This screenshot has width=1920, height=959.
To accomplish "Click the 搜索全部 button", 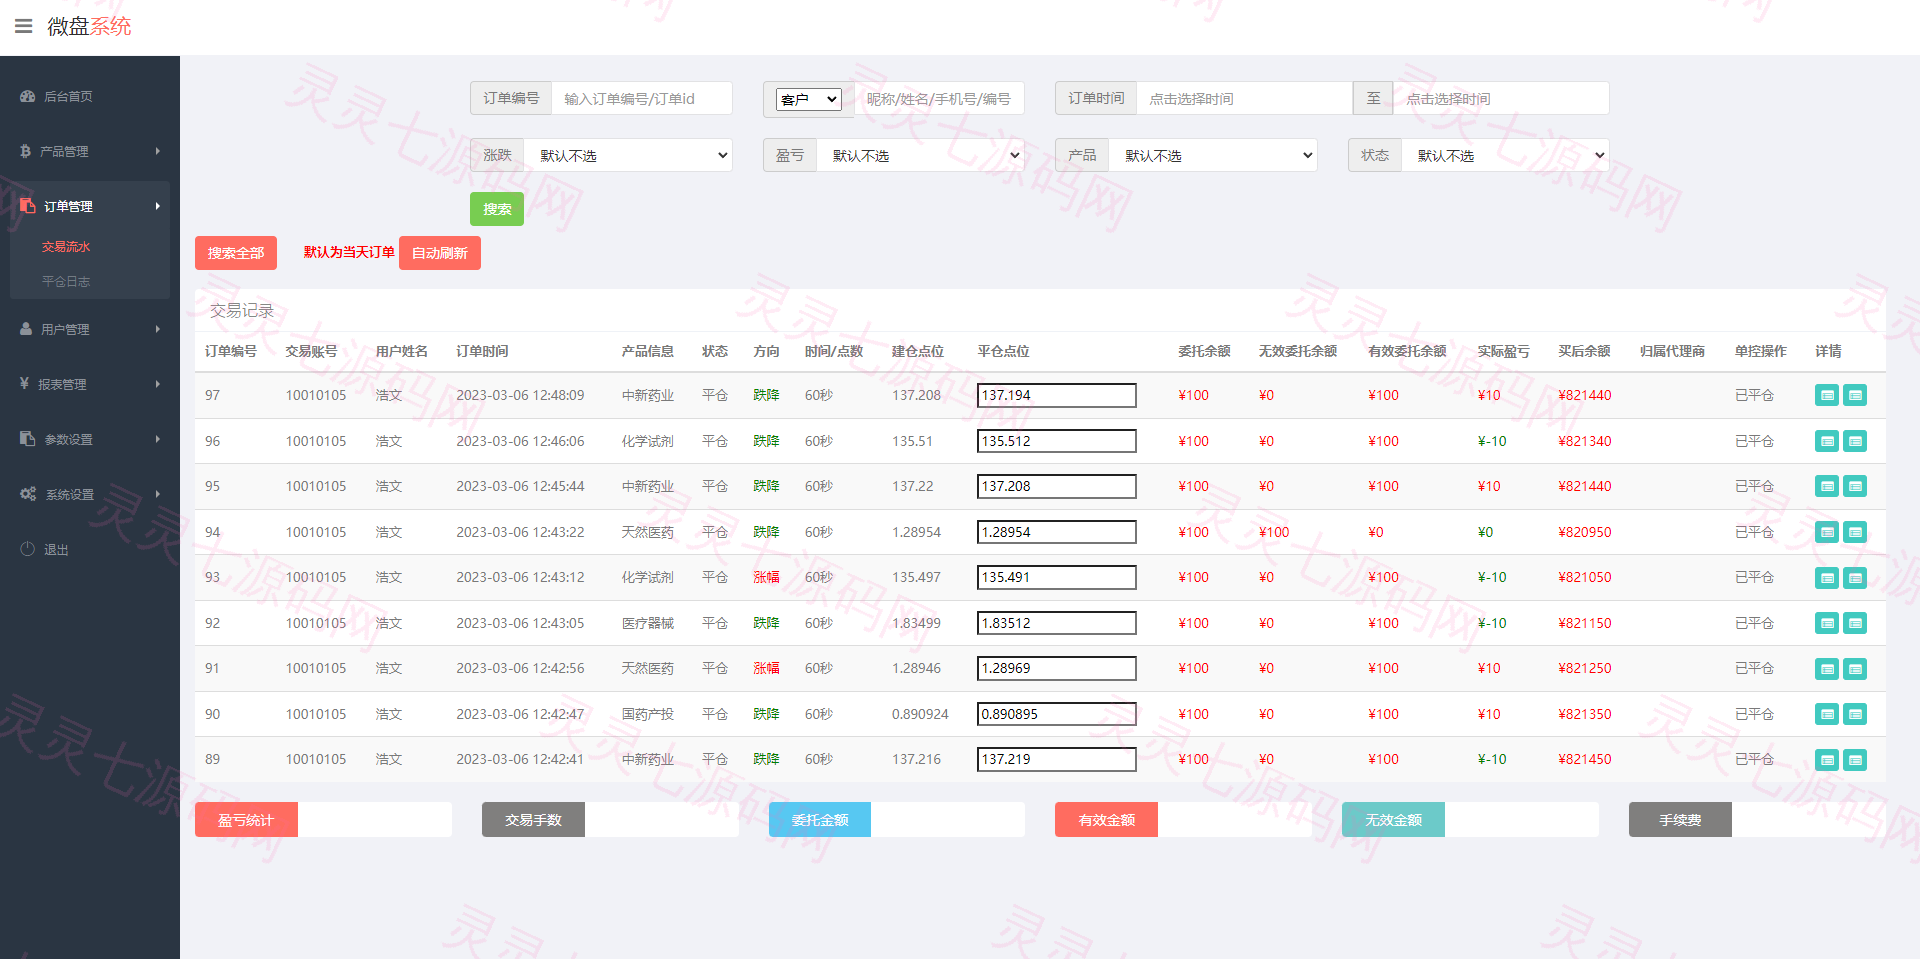I will tap(236, 253).
